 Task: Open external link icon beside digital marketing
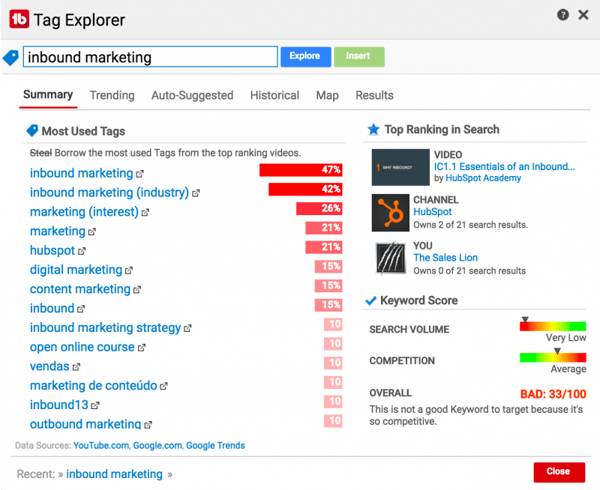(x=129, y=270)
